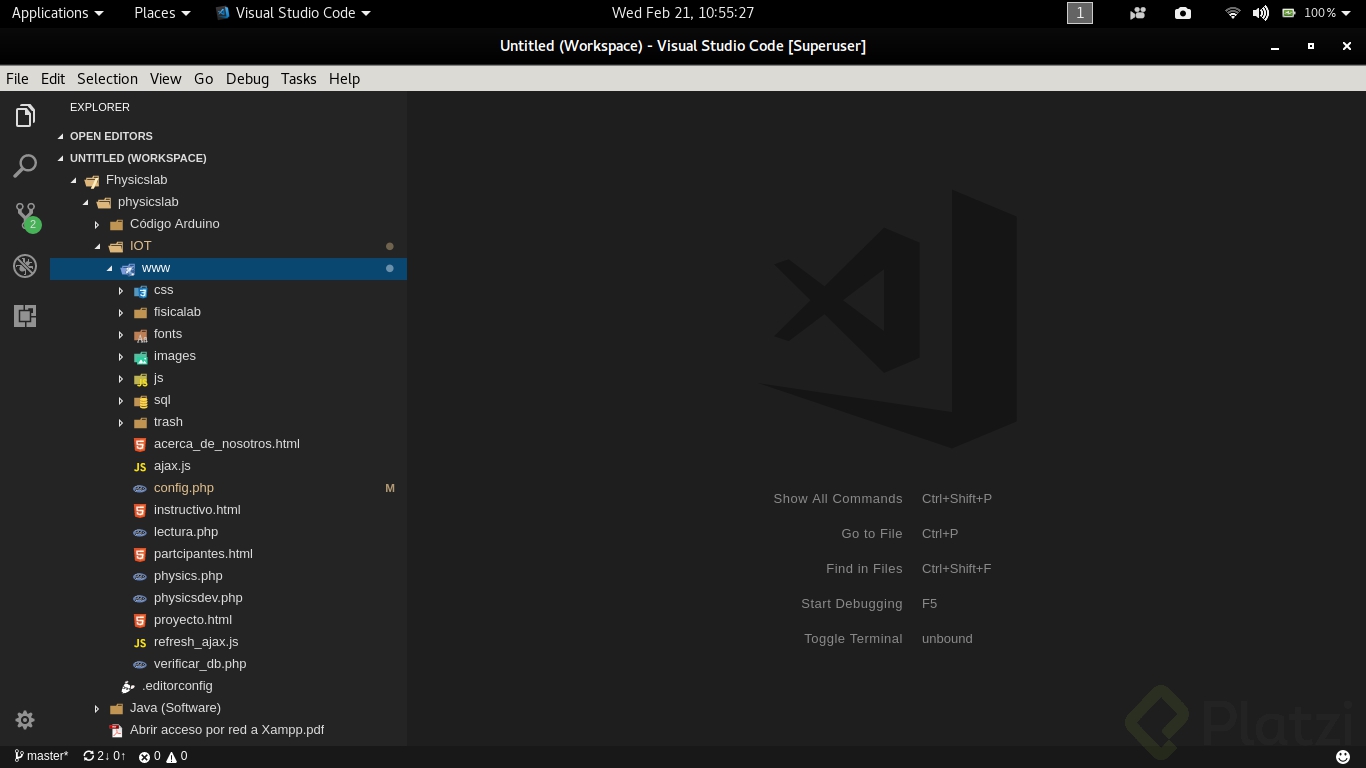
Task: Click the synchronize changes status item
Action: click(x=104, y=756)
